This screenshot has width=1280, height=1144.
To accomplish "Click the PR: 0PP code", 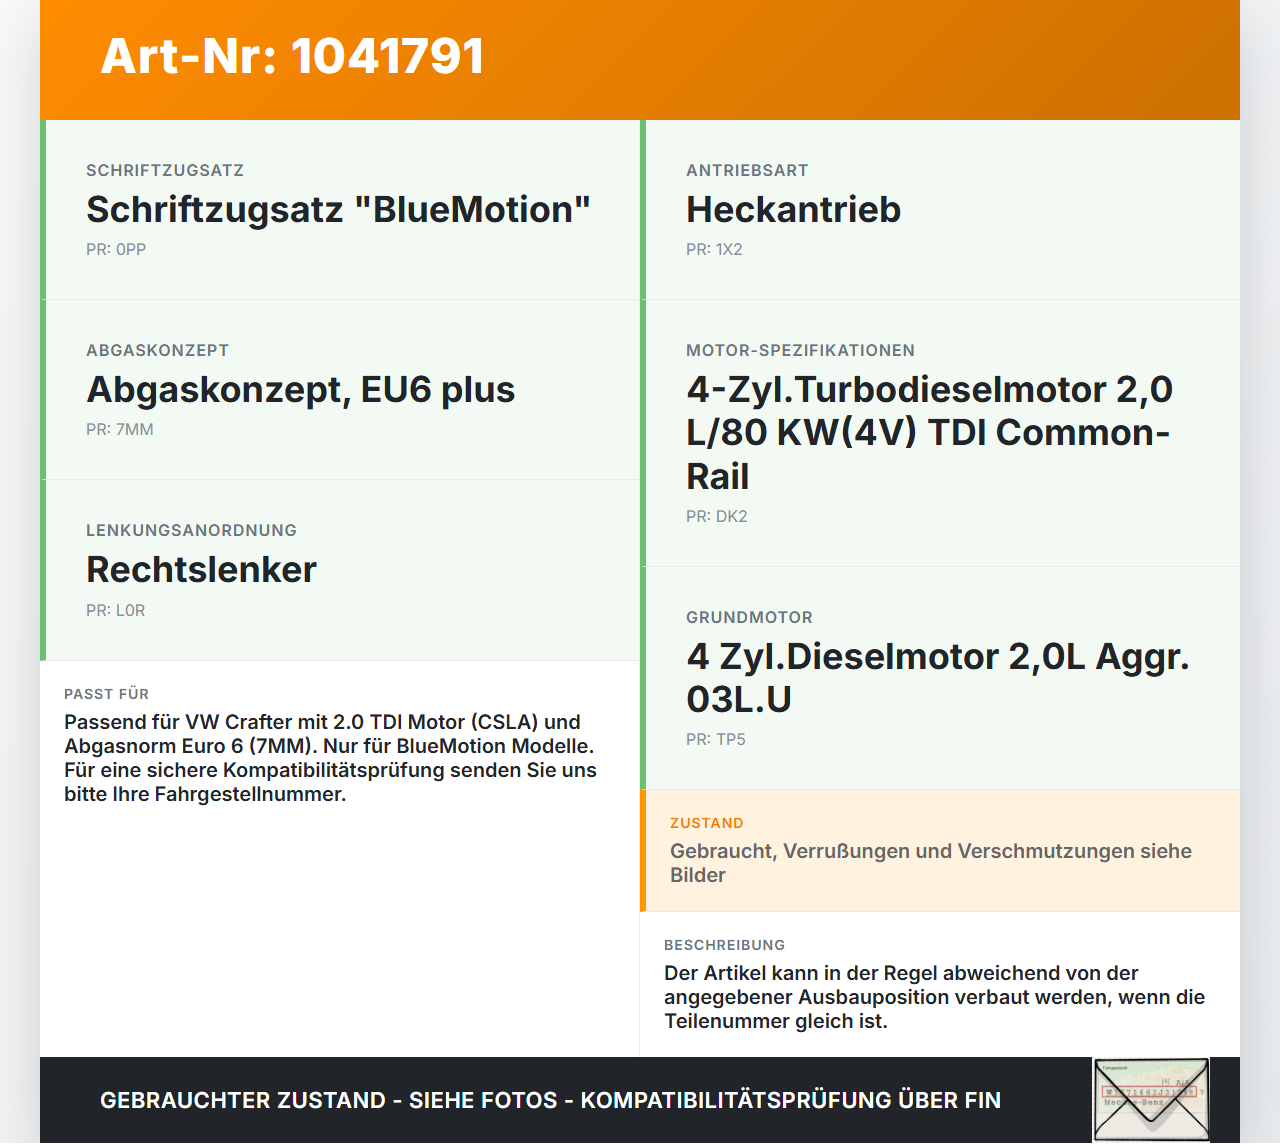I will [x=116, y=250].
